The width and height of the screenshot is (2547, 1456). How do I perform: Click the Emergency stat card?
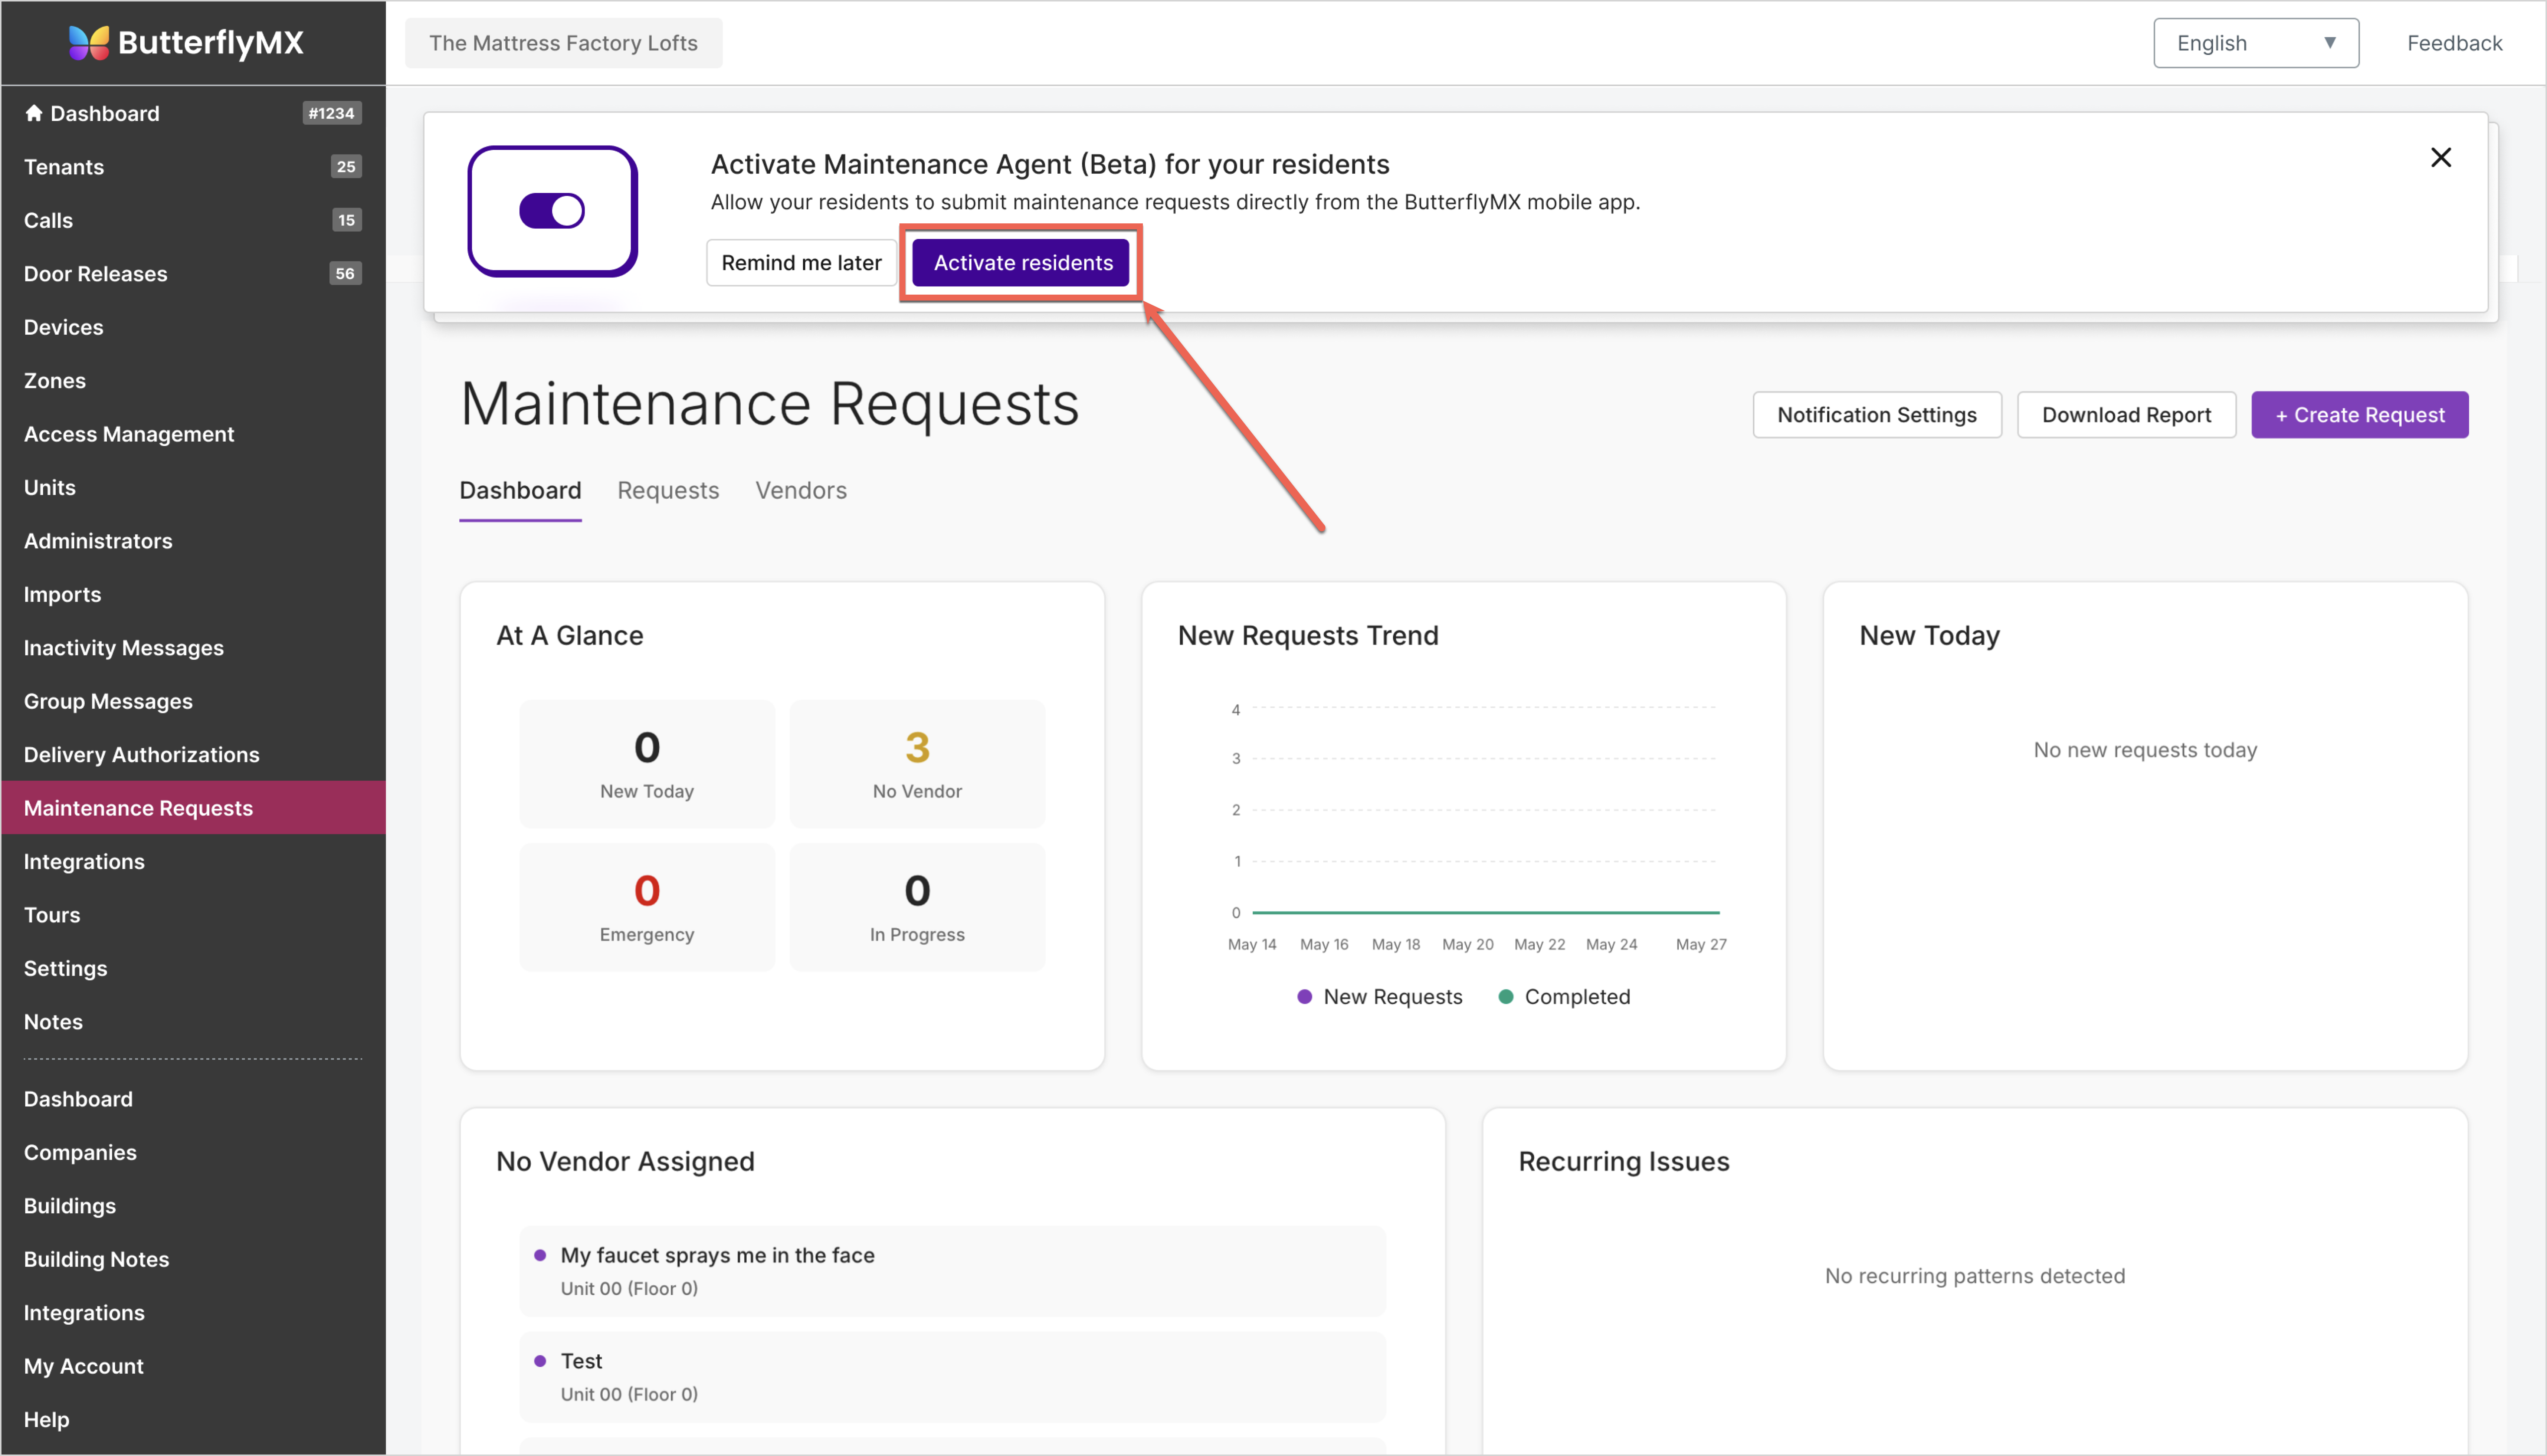(647, 907)
